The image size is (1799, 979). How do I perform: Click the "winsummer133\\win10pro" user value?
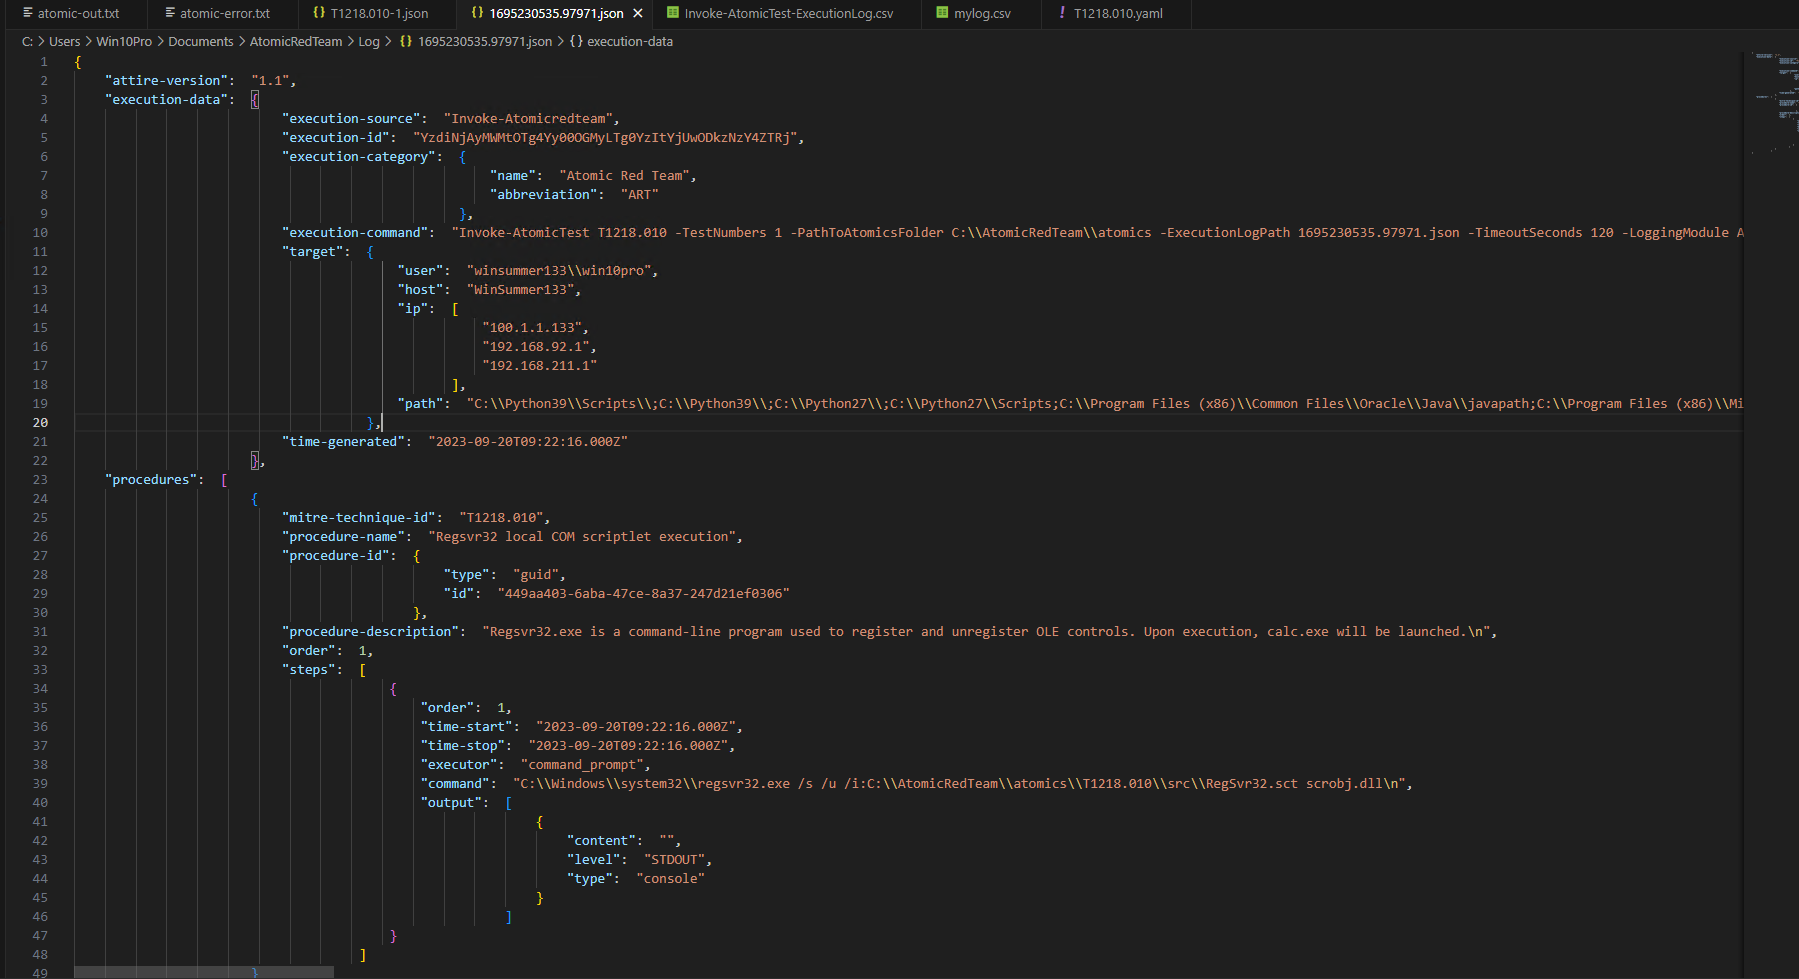pos(561,270)
